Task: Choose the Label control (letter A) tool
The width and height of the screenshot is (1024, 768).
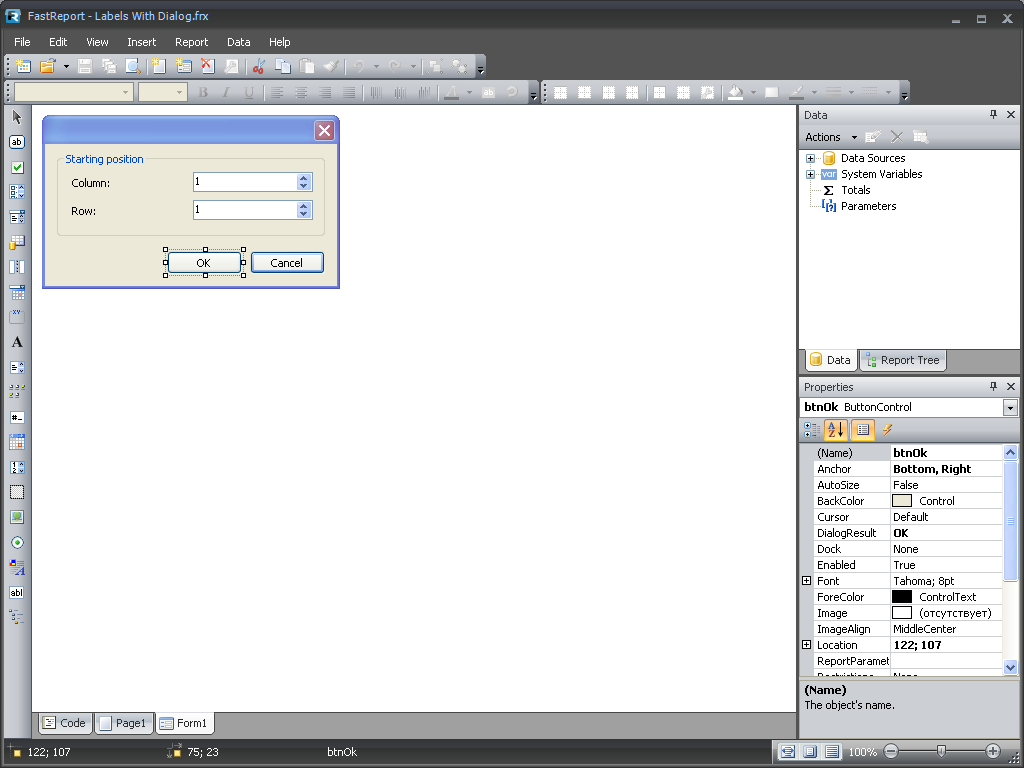Action: [17, 342]
